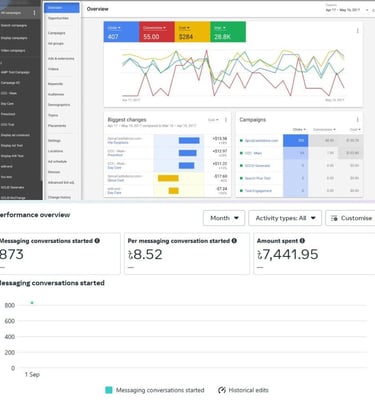Open Ad groups in the navigation menu

coord(56,43)
